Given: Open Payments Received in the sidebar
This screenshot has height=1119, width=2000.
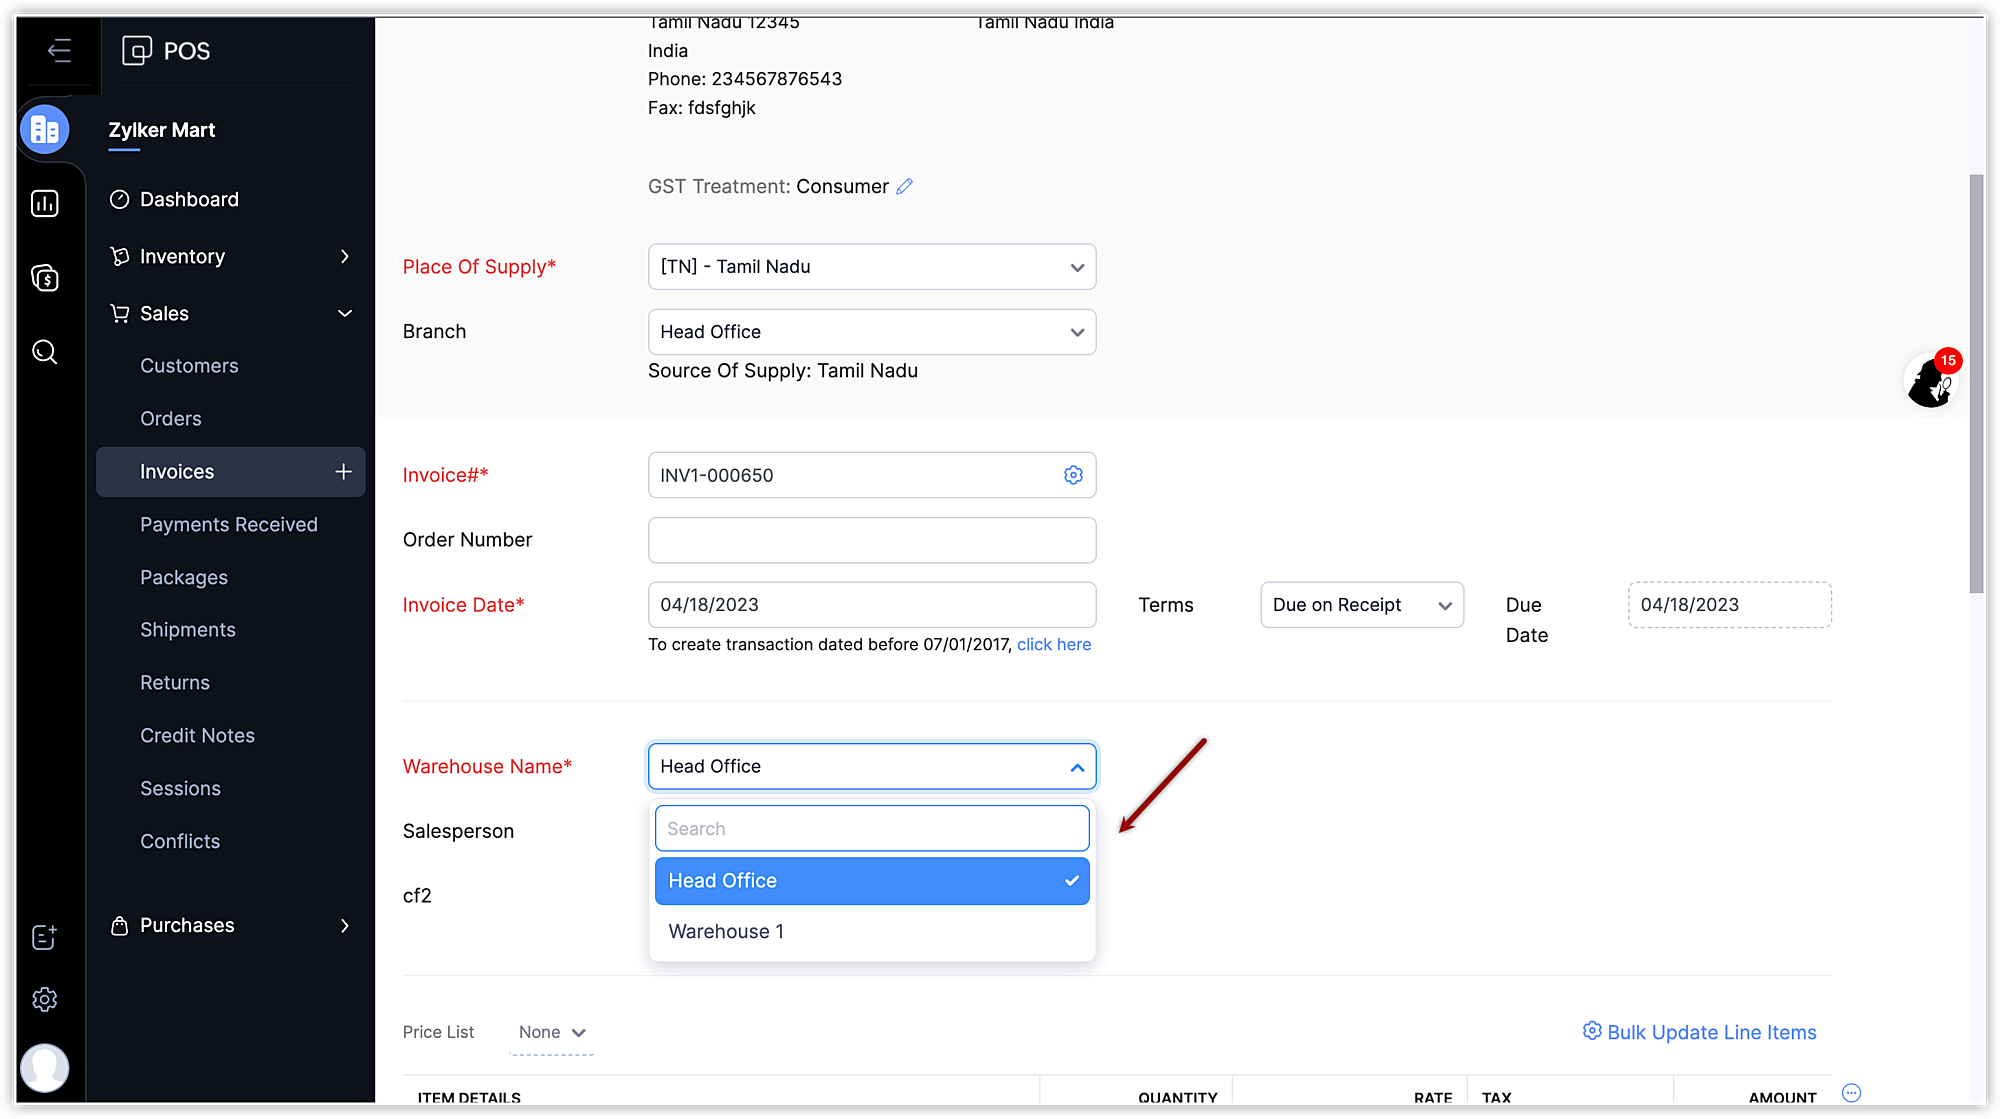Looking at the screenshot, I should coord(228,525).
